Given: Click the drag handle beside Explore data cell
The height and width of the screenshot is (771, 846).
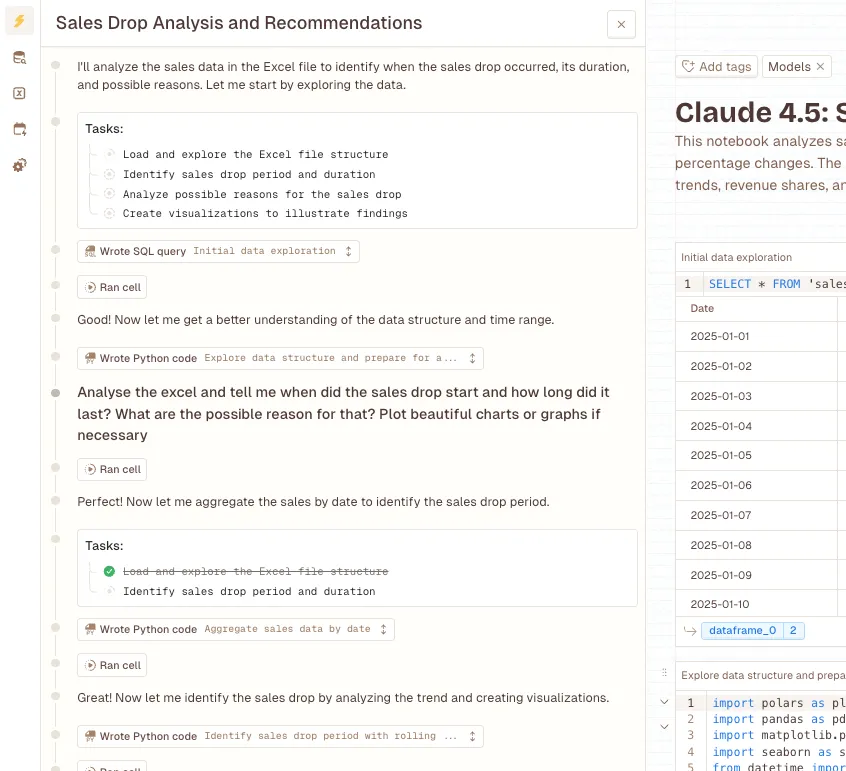Looking at the screenshot, I should 663,674.
